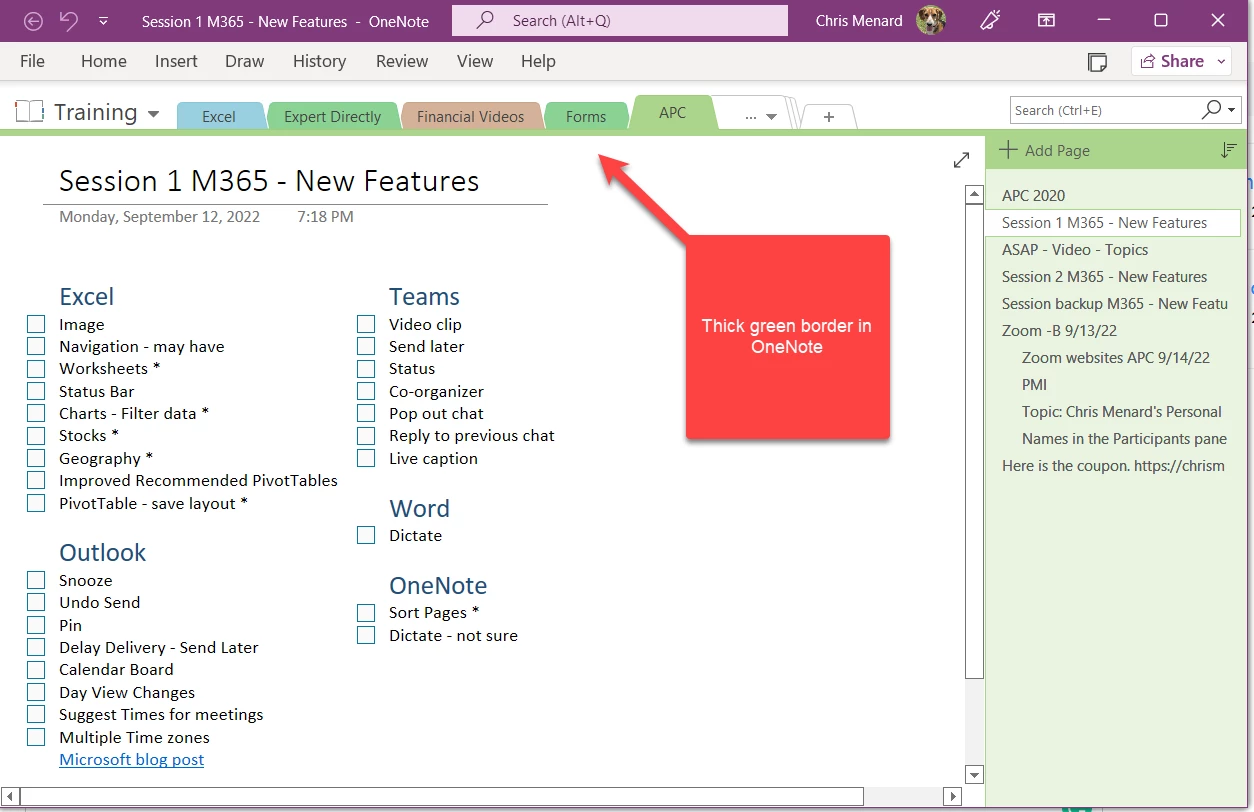Viewport: 1254px width, 812px height.
Task: Switch to the Financial Videos section tab
Action: pos(470,116)
